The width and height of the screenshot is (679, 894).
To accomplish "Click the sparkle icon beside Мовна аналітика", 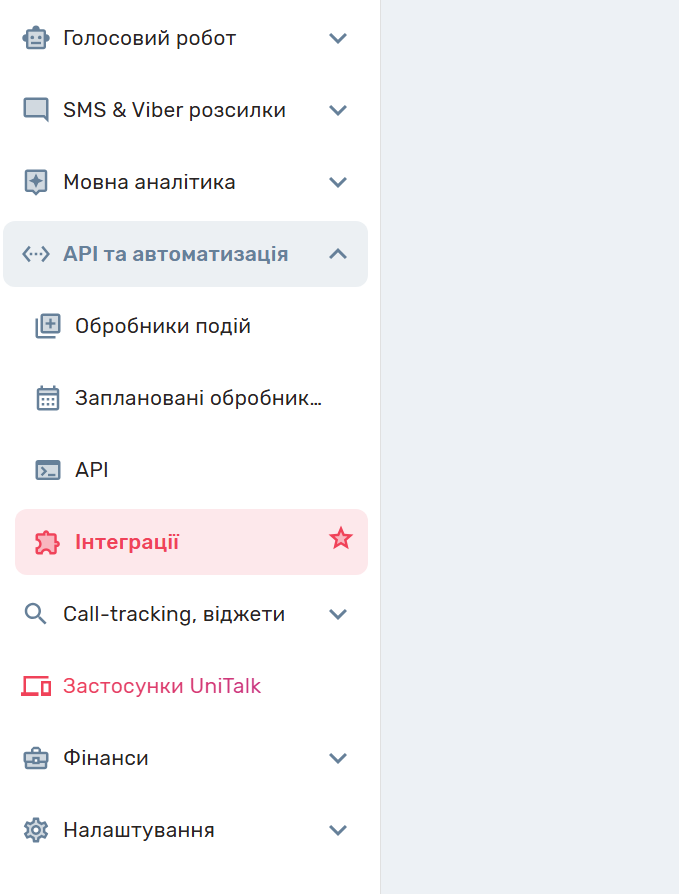I will (36, 183).
